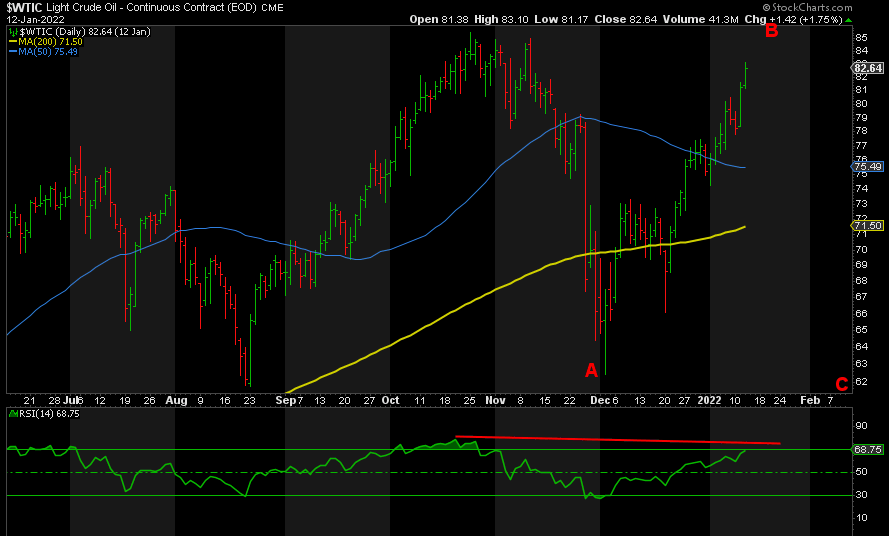Click the MA(200) 71.50 legend entry

click(x=50, y=42)
